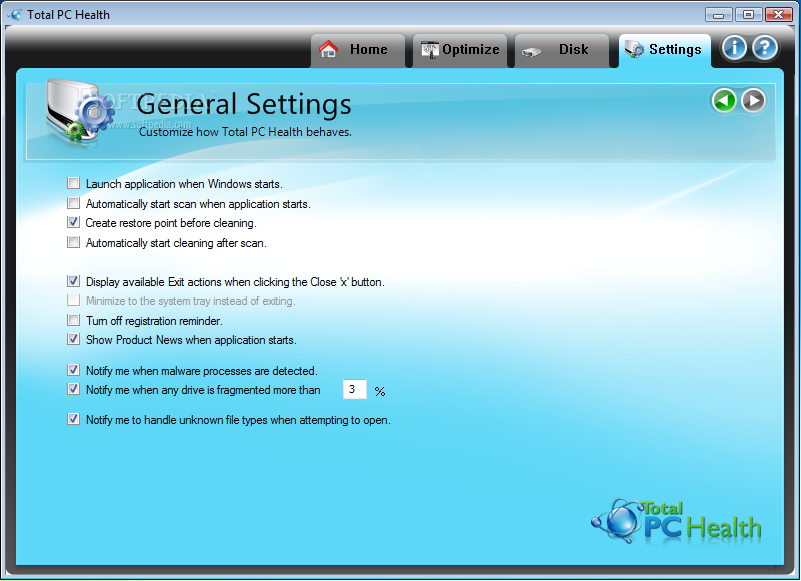The width and height of the screenshot is (801, 581).
Task: Minimize the Total PC Health window
Action: click(x=718, y=14)
